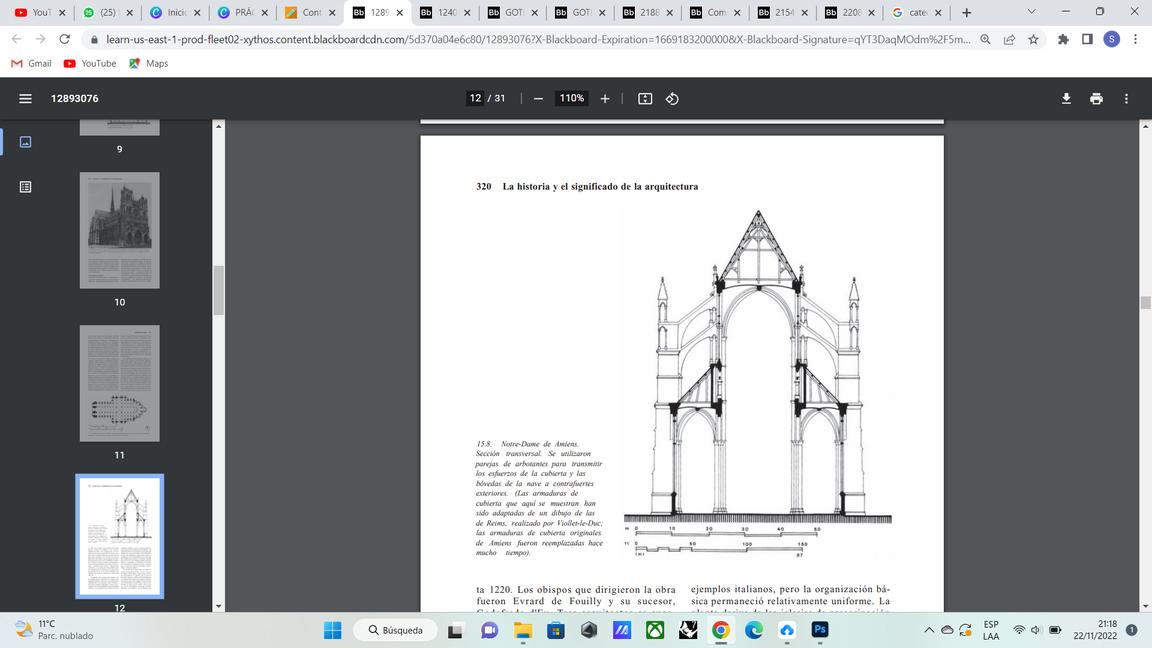Click the page number input field
1152x648 pixels.
tap(475, 98)
